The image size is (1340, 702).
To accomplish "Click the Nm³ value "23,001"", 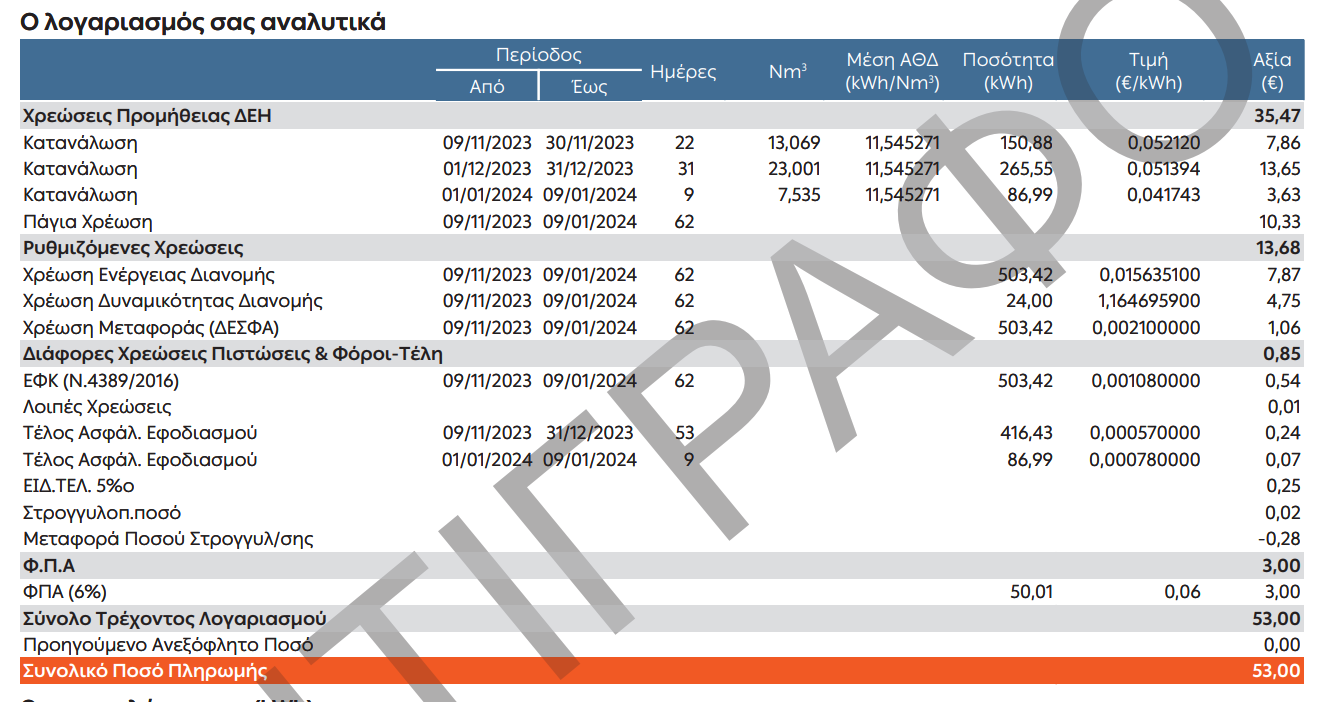I will 794,169.
